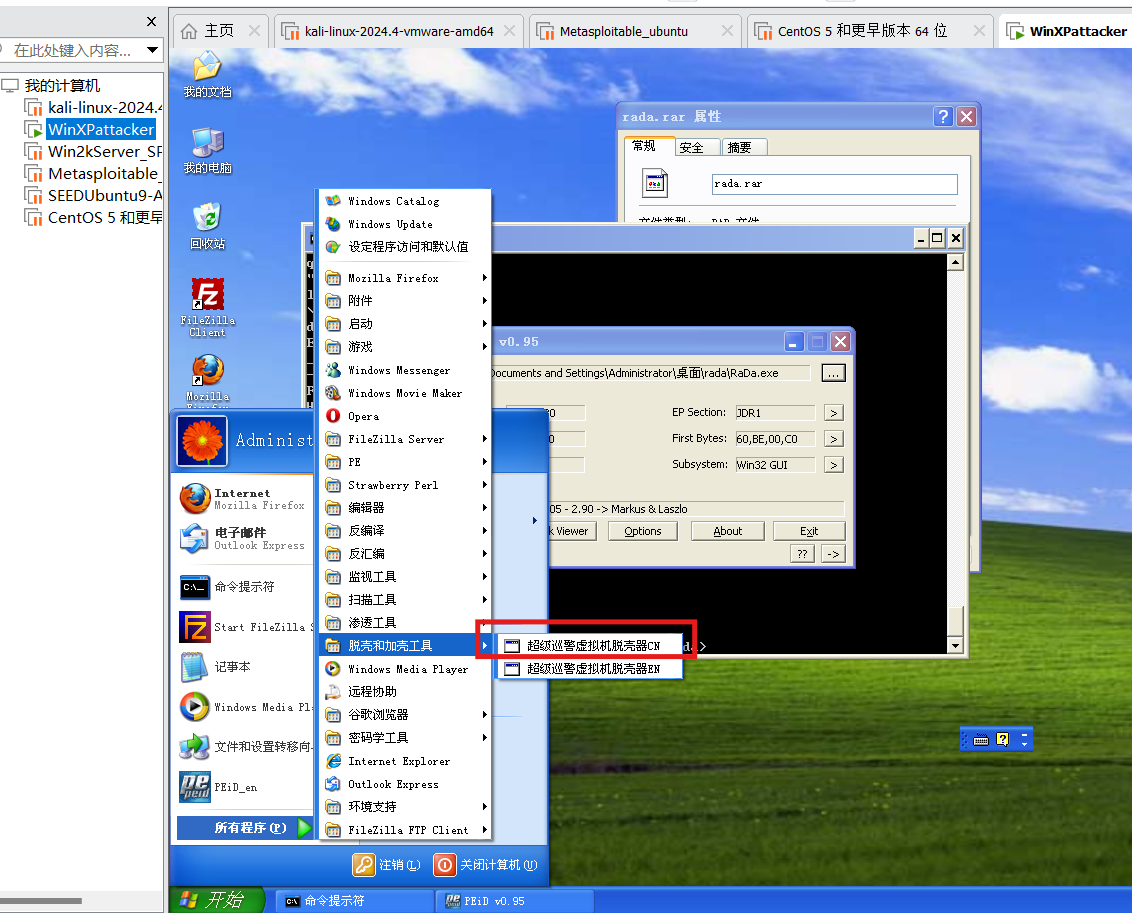Click command prompt scrollbar up arrow
The width and height of the screenshot is (1132, 913).
(x=955, y=262)
